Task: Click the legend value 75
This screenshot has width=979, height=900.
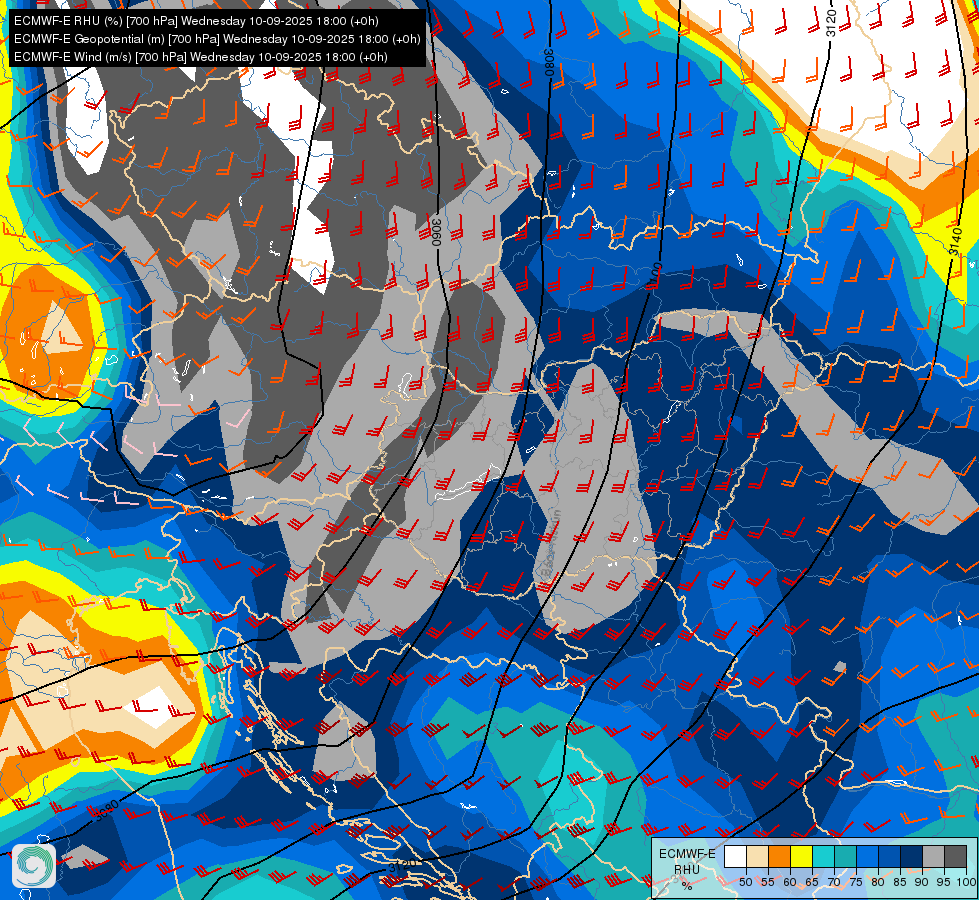Action: click(x=856, y=882)
